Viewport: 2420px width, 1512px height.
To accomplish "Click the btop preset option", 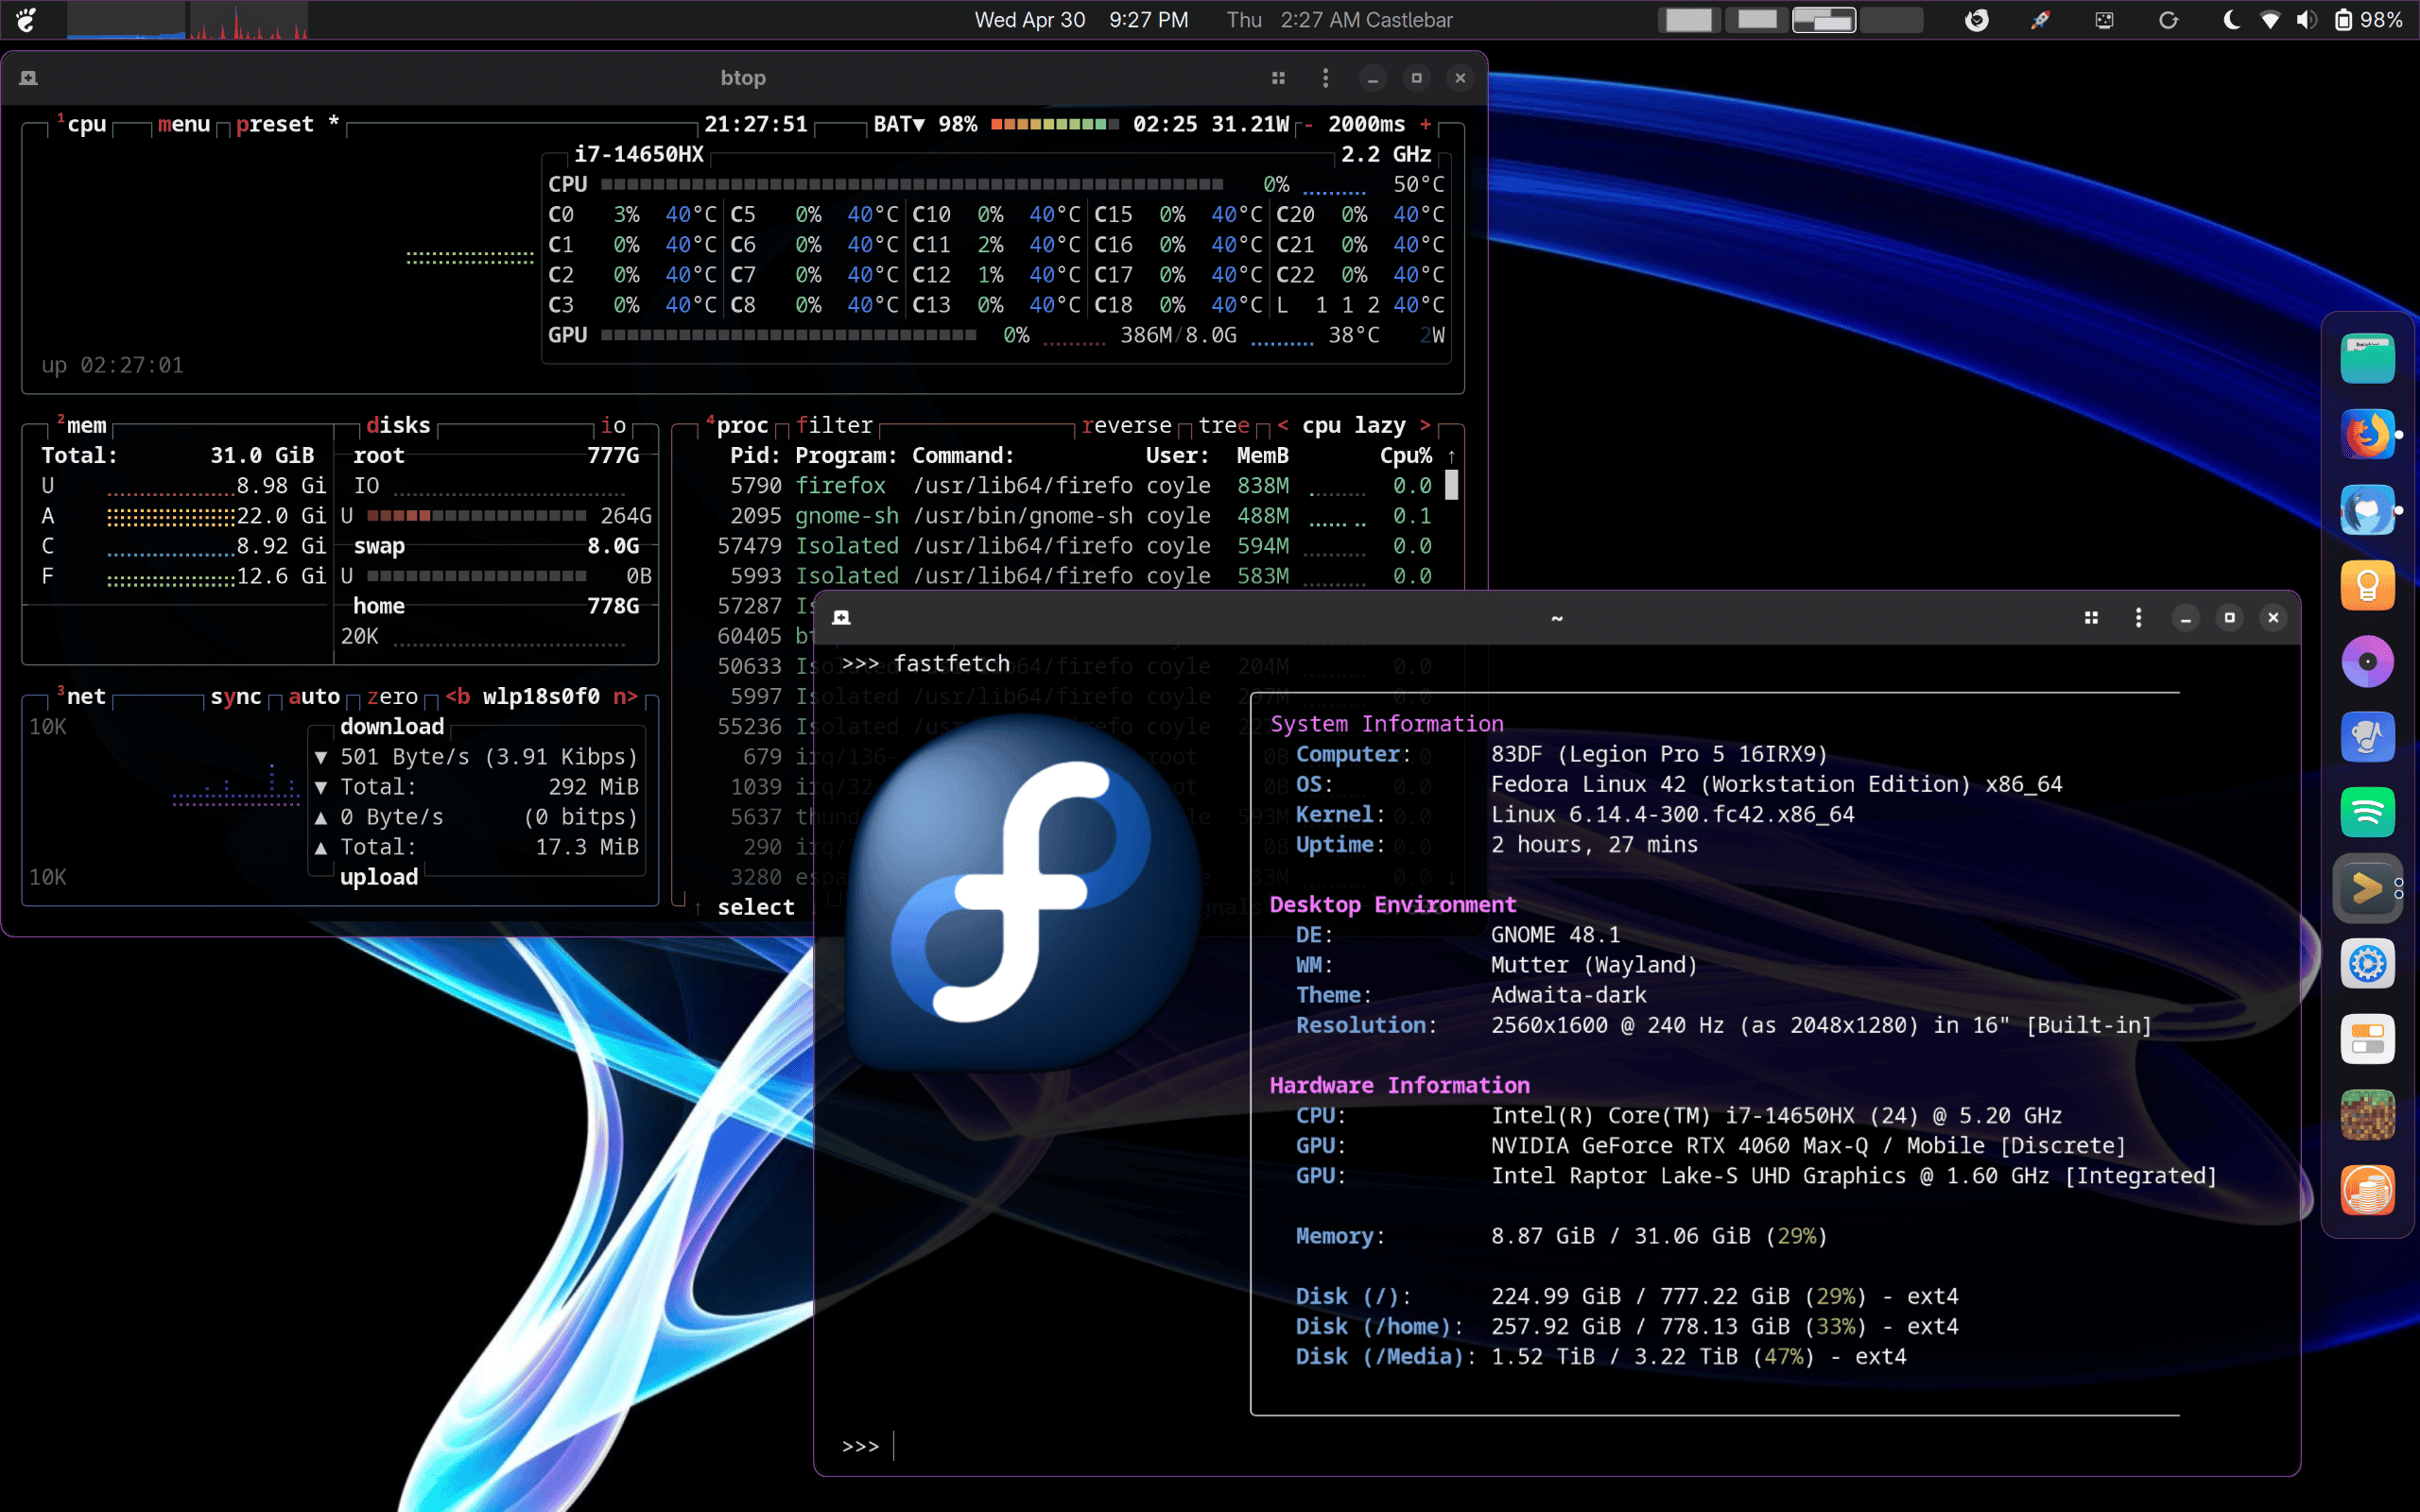I will pos(275,124).
